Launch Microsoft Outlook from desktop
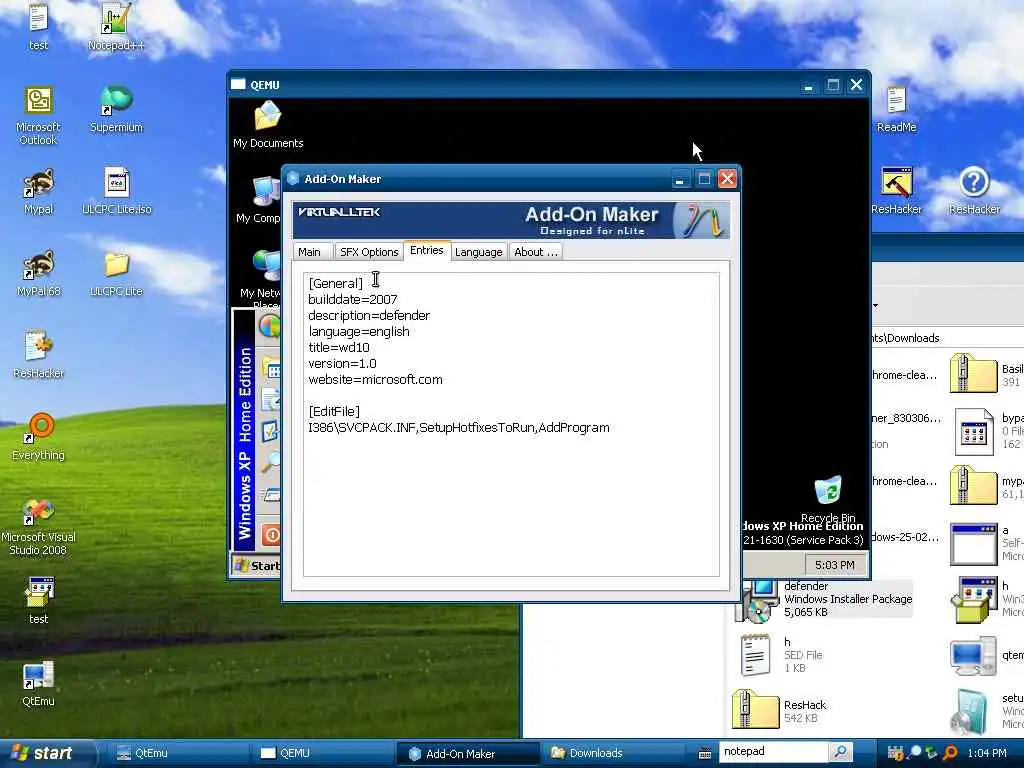The height and width of the screenshot is (768, 1024). pos(38,116)
